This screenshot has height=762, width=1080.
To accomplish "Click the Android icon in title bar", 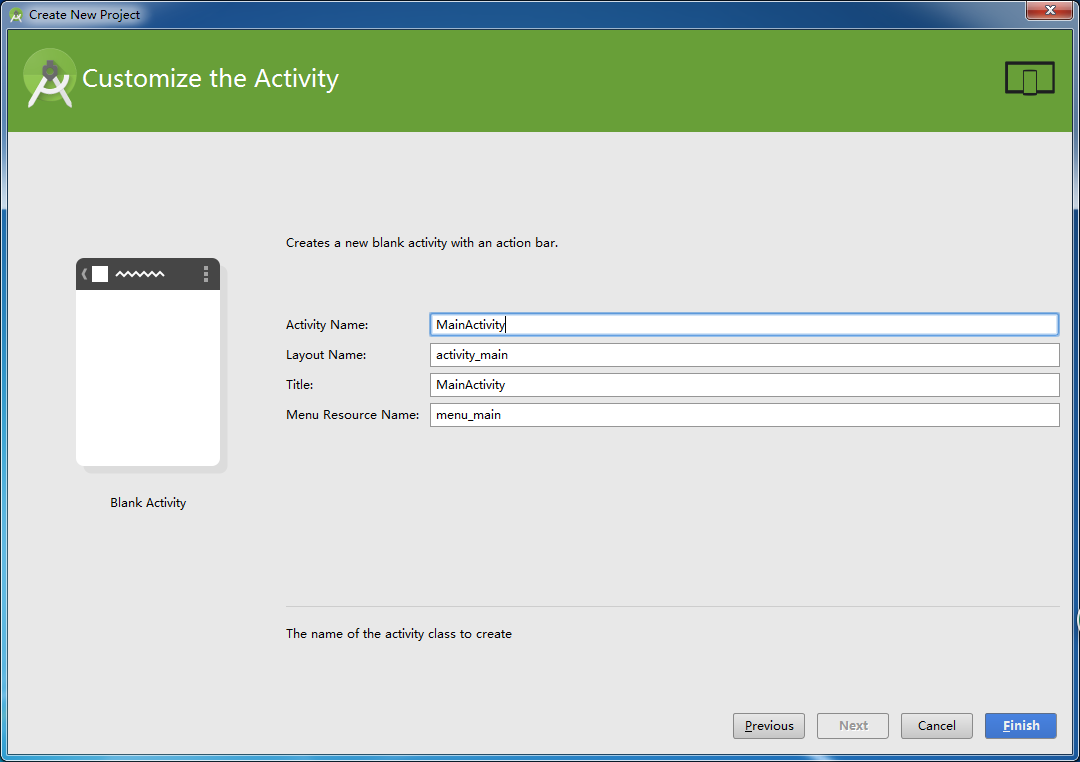I will click(16, 15).
